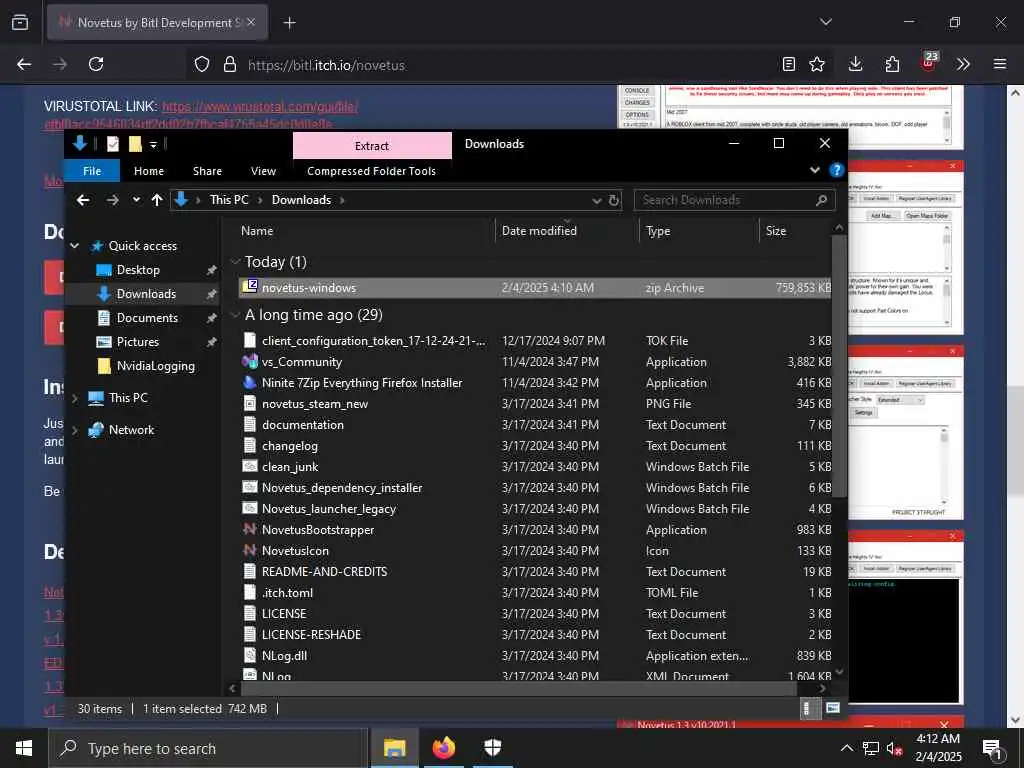Toggle Firefox reader view icon
1024x768 pixels.
(x=789, y=64)
